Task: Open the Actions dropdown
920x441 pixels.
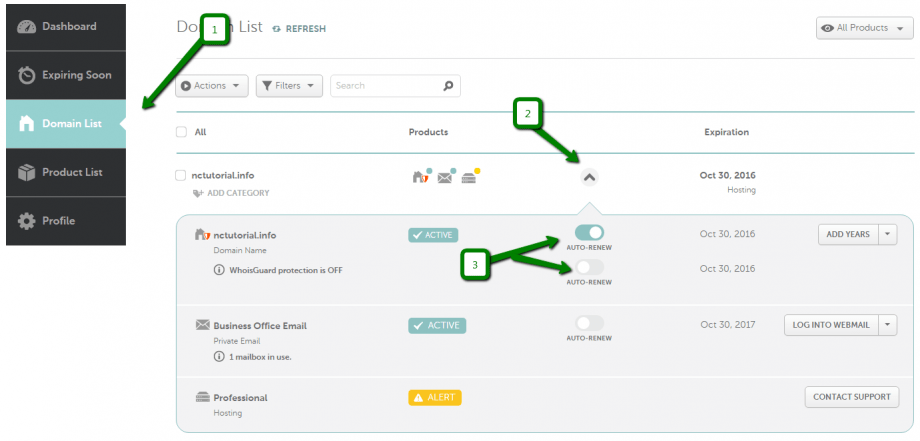Action: [212, 86]
